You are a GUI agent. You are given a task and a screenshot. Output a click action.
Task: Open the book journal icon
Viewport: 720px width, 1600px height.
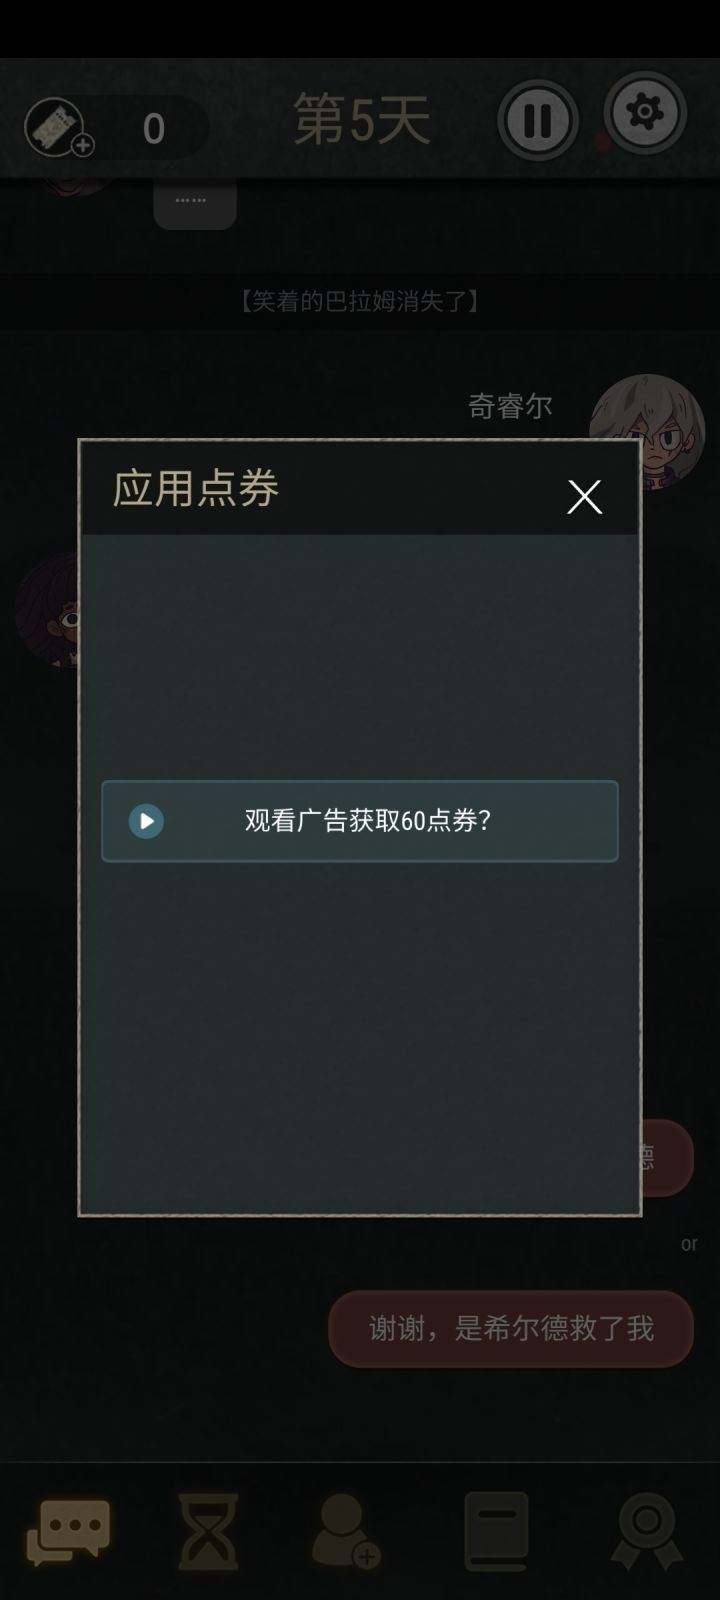(x=496, y=1531)
